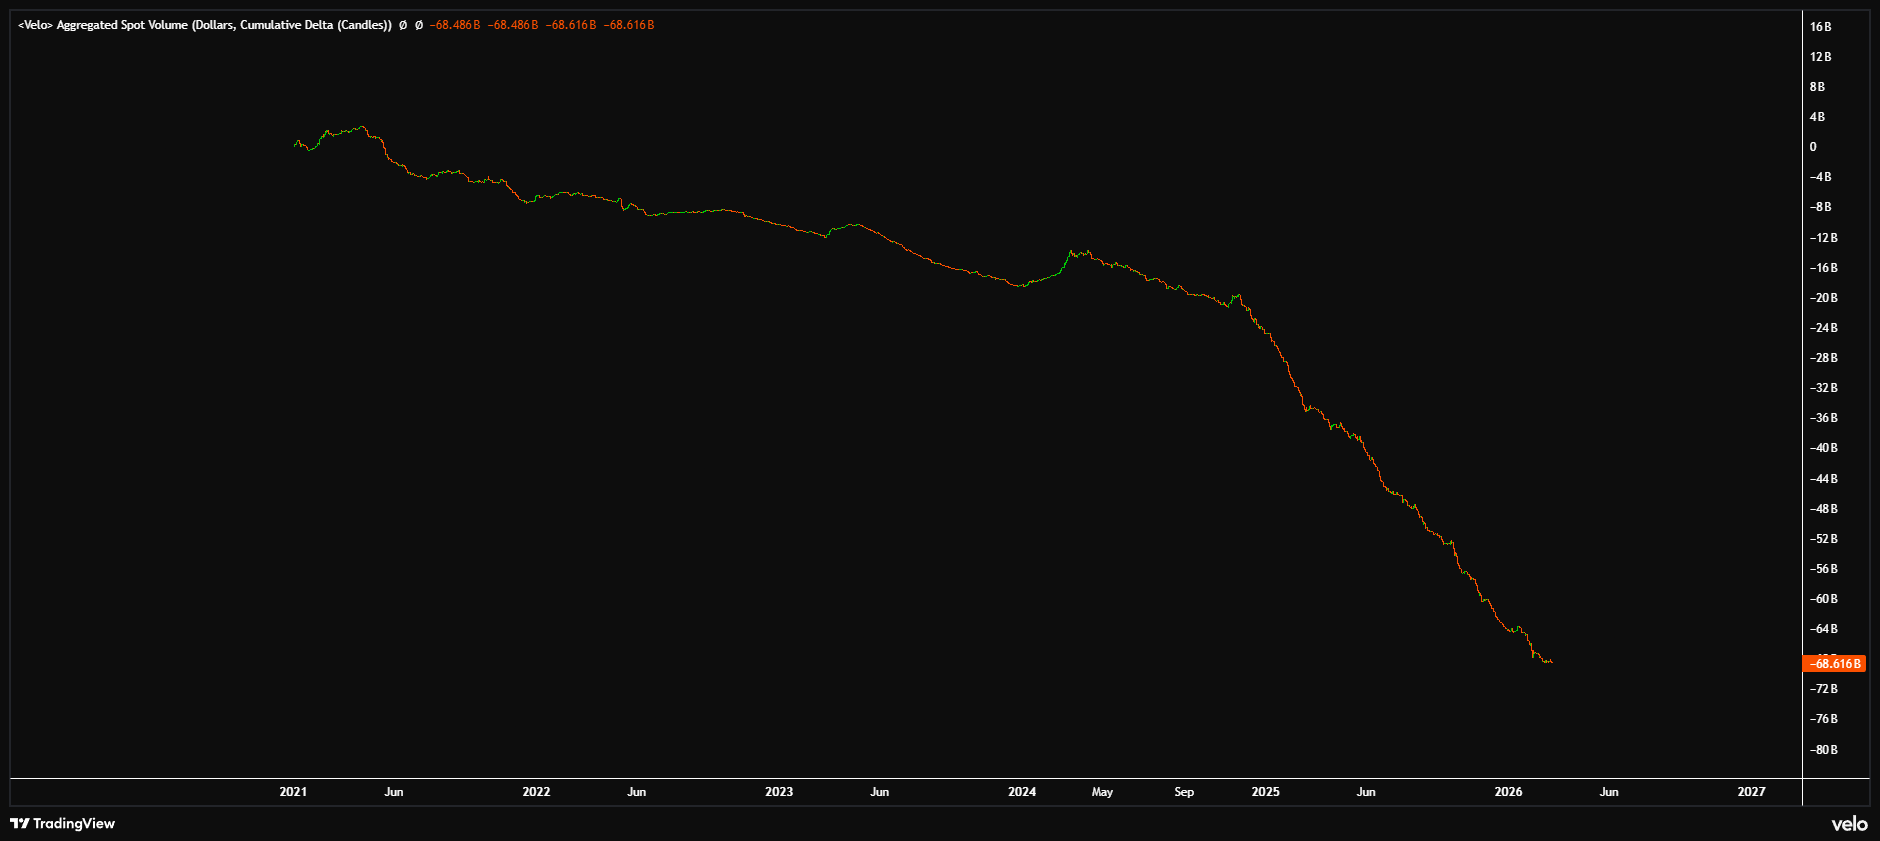The image size is (1880, 841).
Task: Select the −44B price scale label
Action: coord(1823,479)
